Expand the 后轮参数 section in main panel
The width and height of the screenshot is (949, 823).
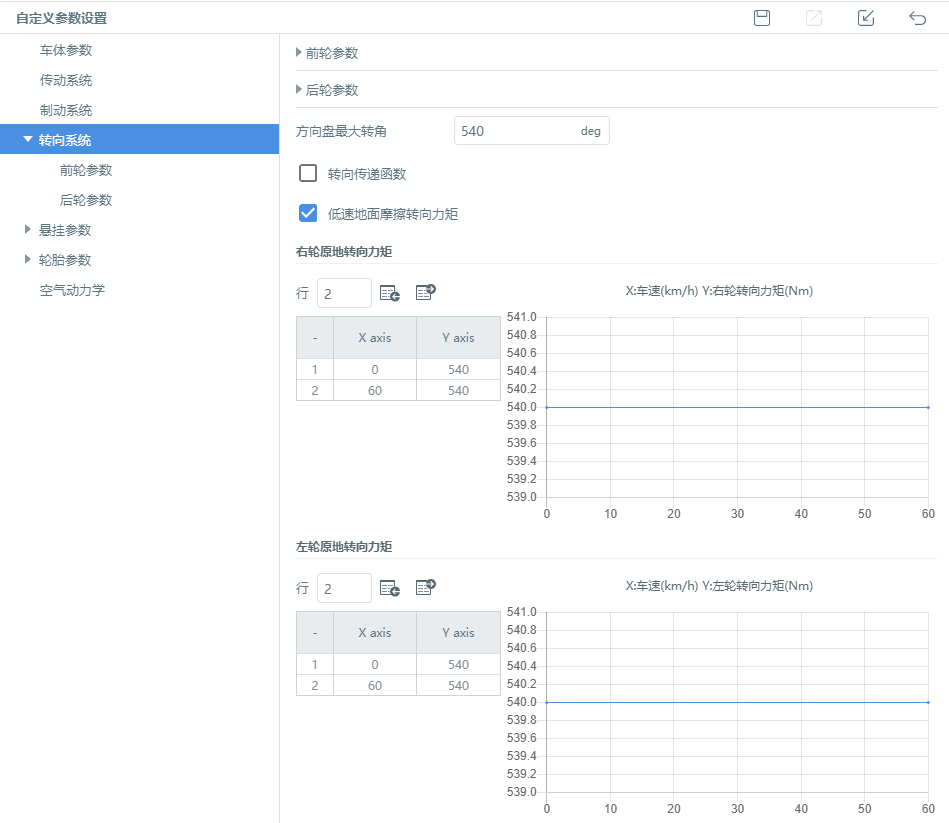coord(299,90)
